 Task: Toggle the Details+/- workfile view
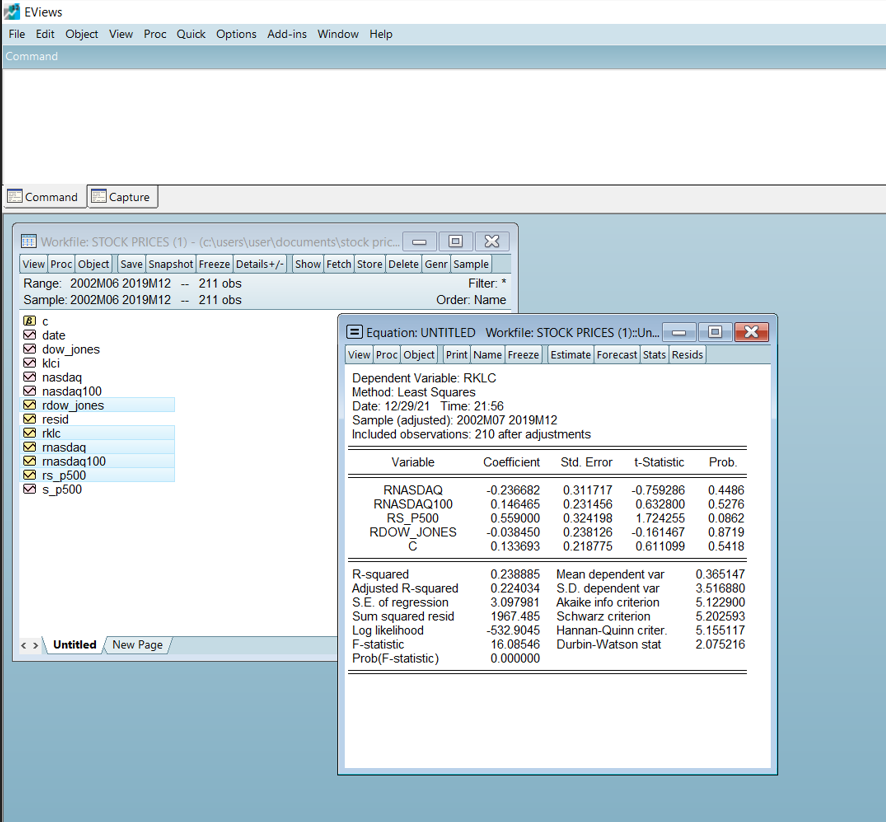coord(260,264)
